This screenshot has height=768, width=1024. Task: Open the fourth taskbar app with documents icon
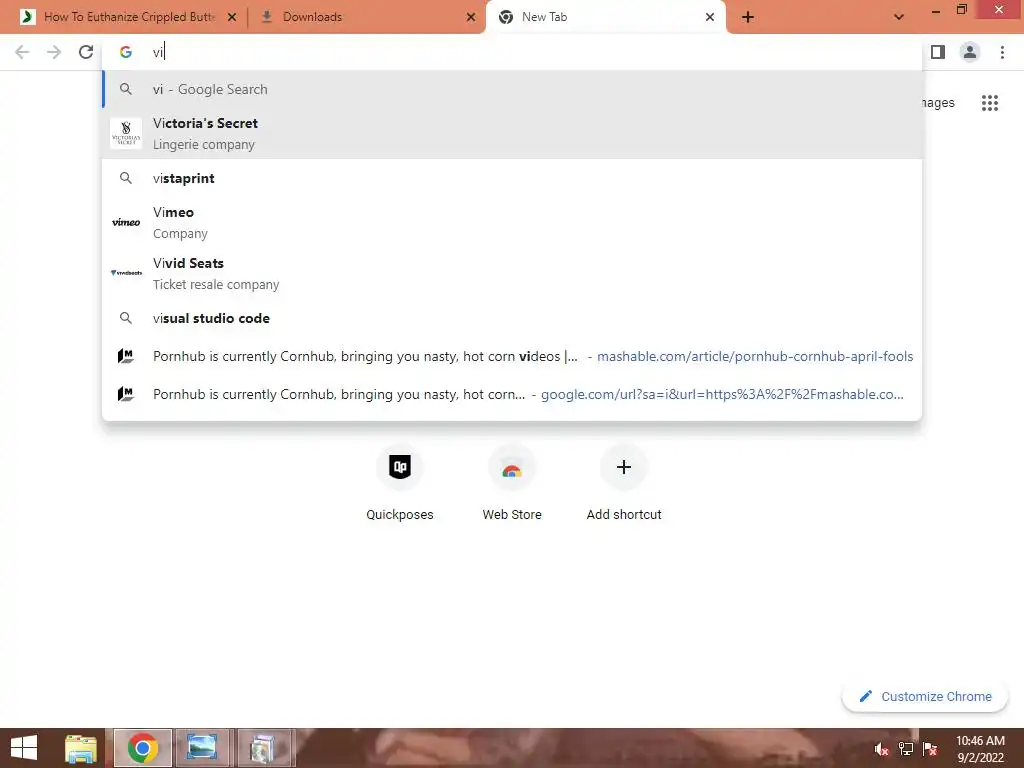(x=263, y=748)
